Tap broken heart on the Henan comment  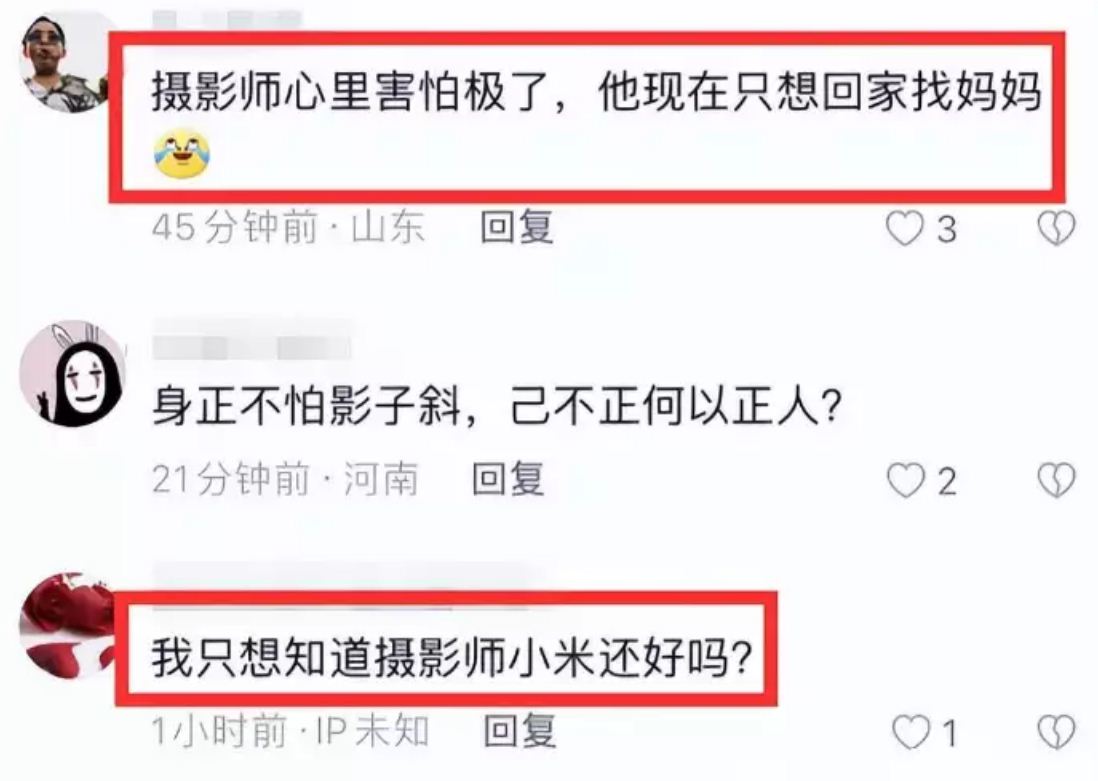click(x=1056, y=481)
